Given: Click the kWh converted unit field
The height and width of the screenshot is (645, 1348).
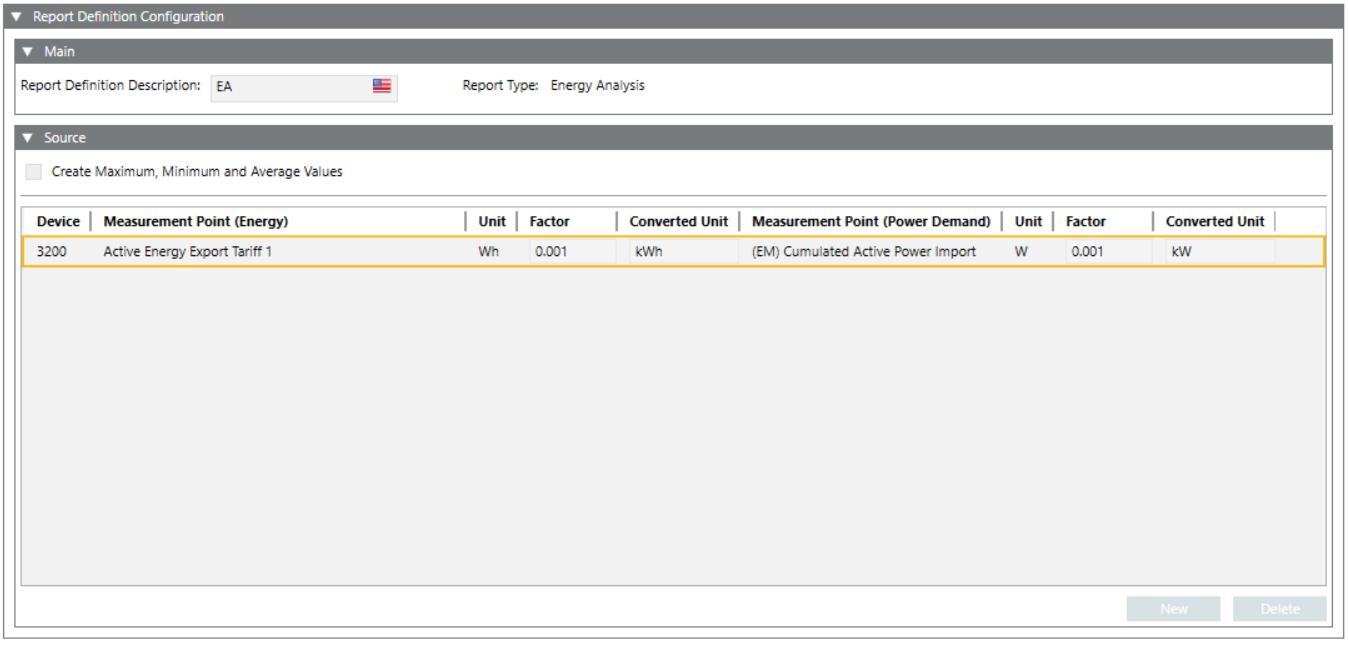Looking at the screenshot, I should [x=682, y=252].
